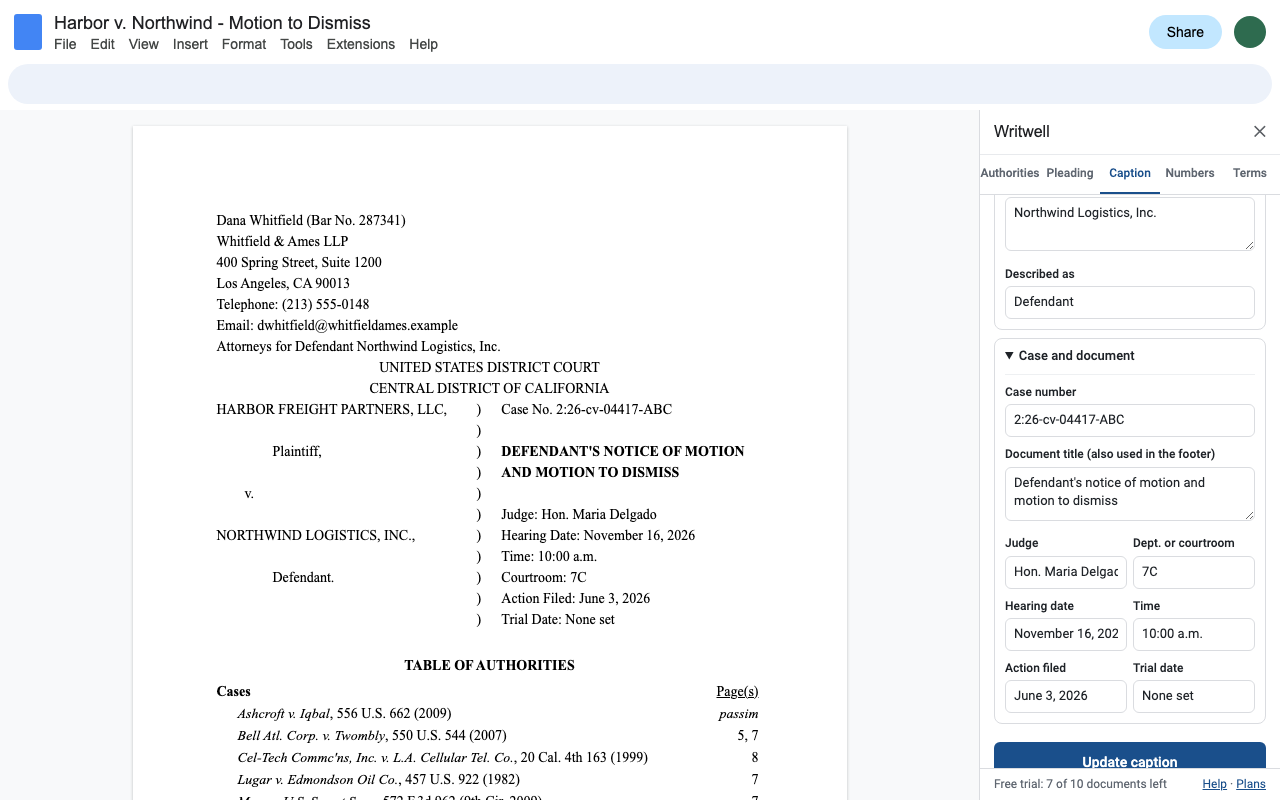Click the Dept. or courtroom field

point(1194,572)
